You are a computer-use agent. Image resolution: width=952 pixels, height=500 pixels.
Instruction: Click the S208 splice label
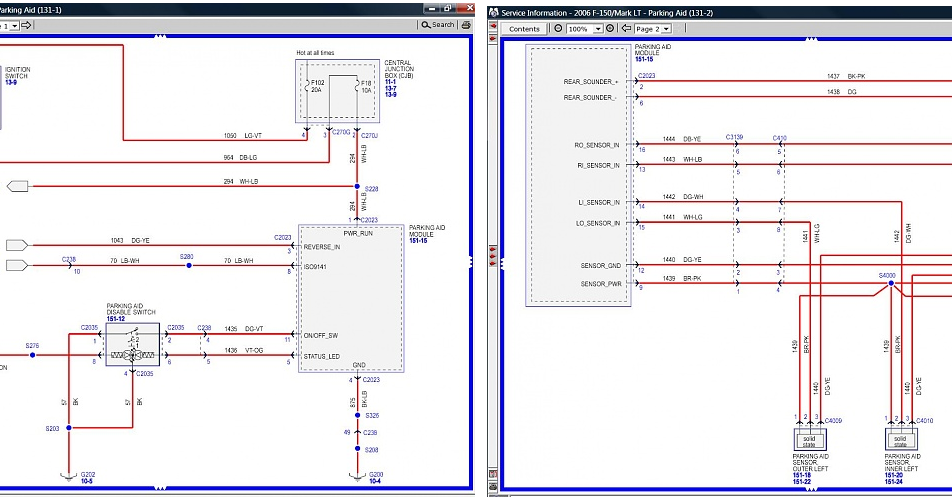pyautogui.click(x=372, y=450)
